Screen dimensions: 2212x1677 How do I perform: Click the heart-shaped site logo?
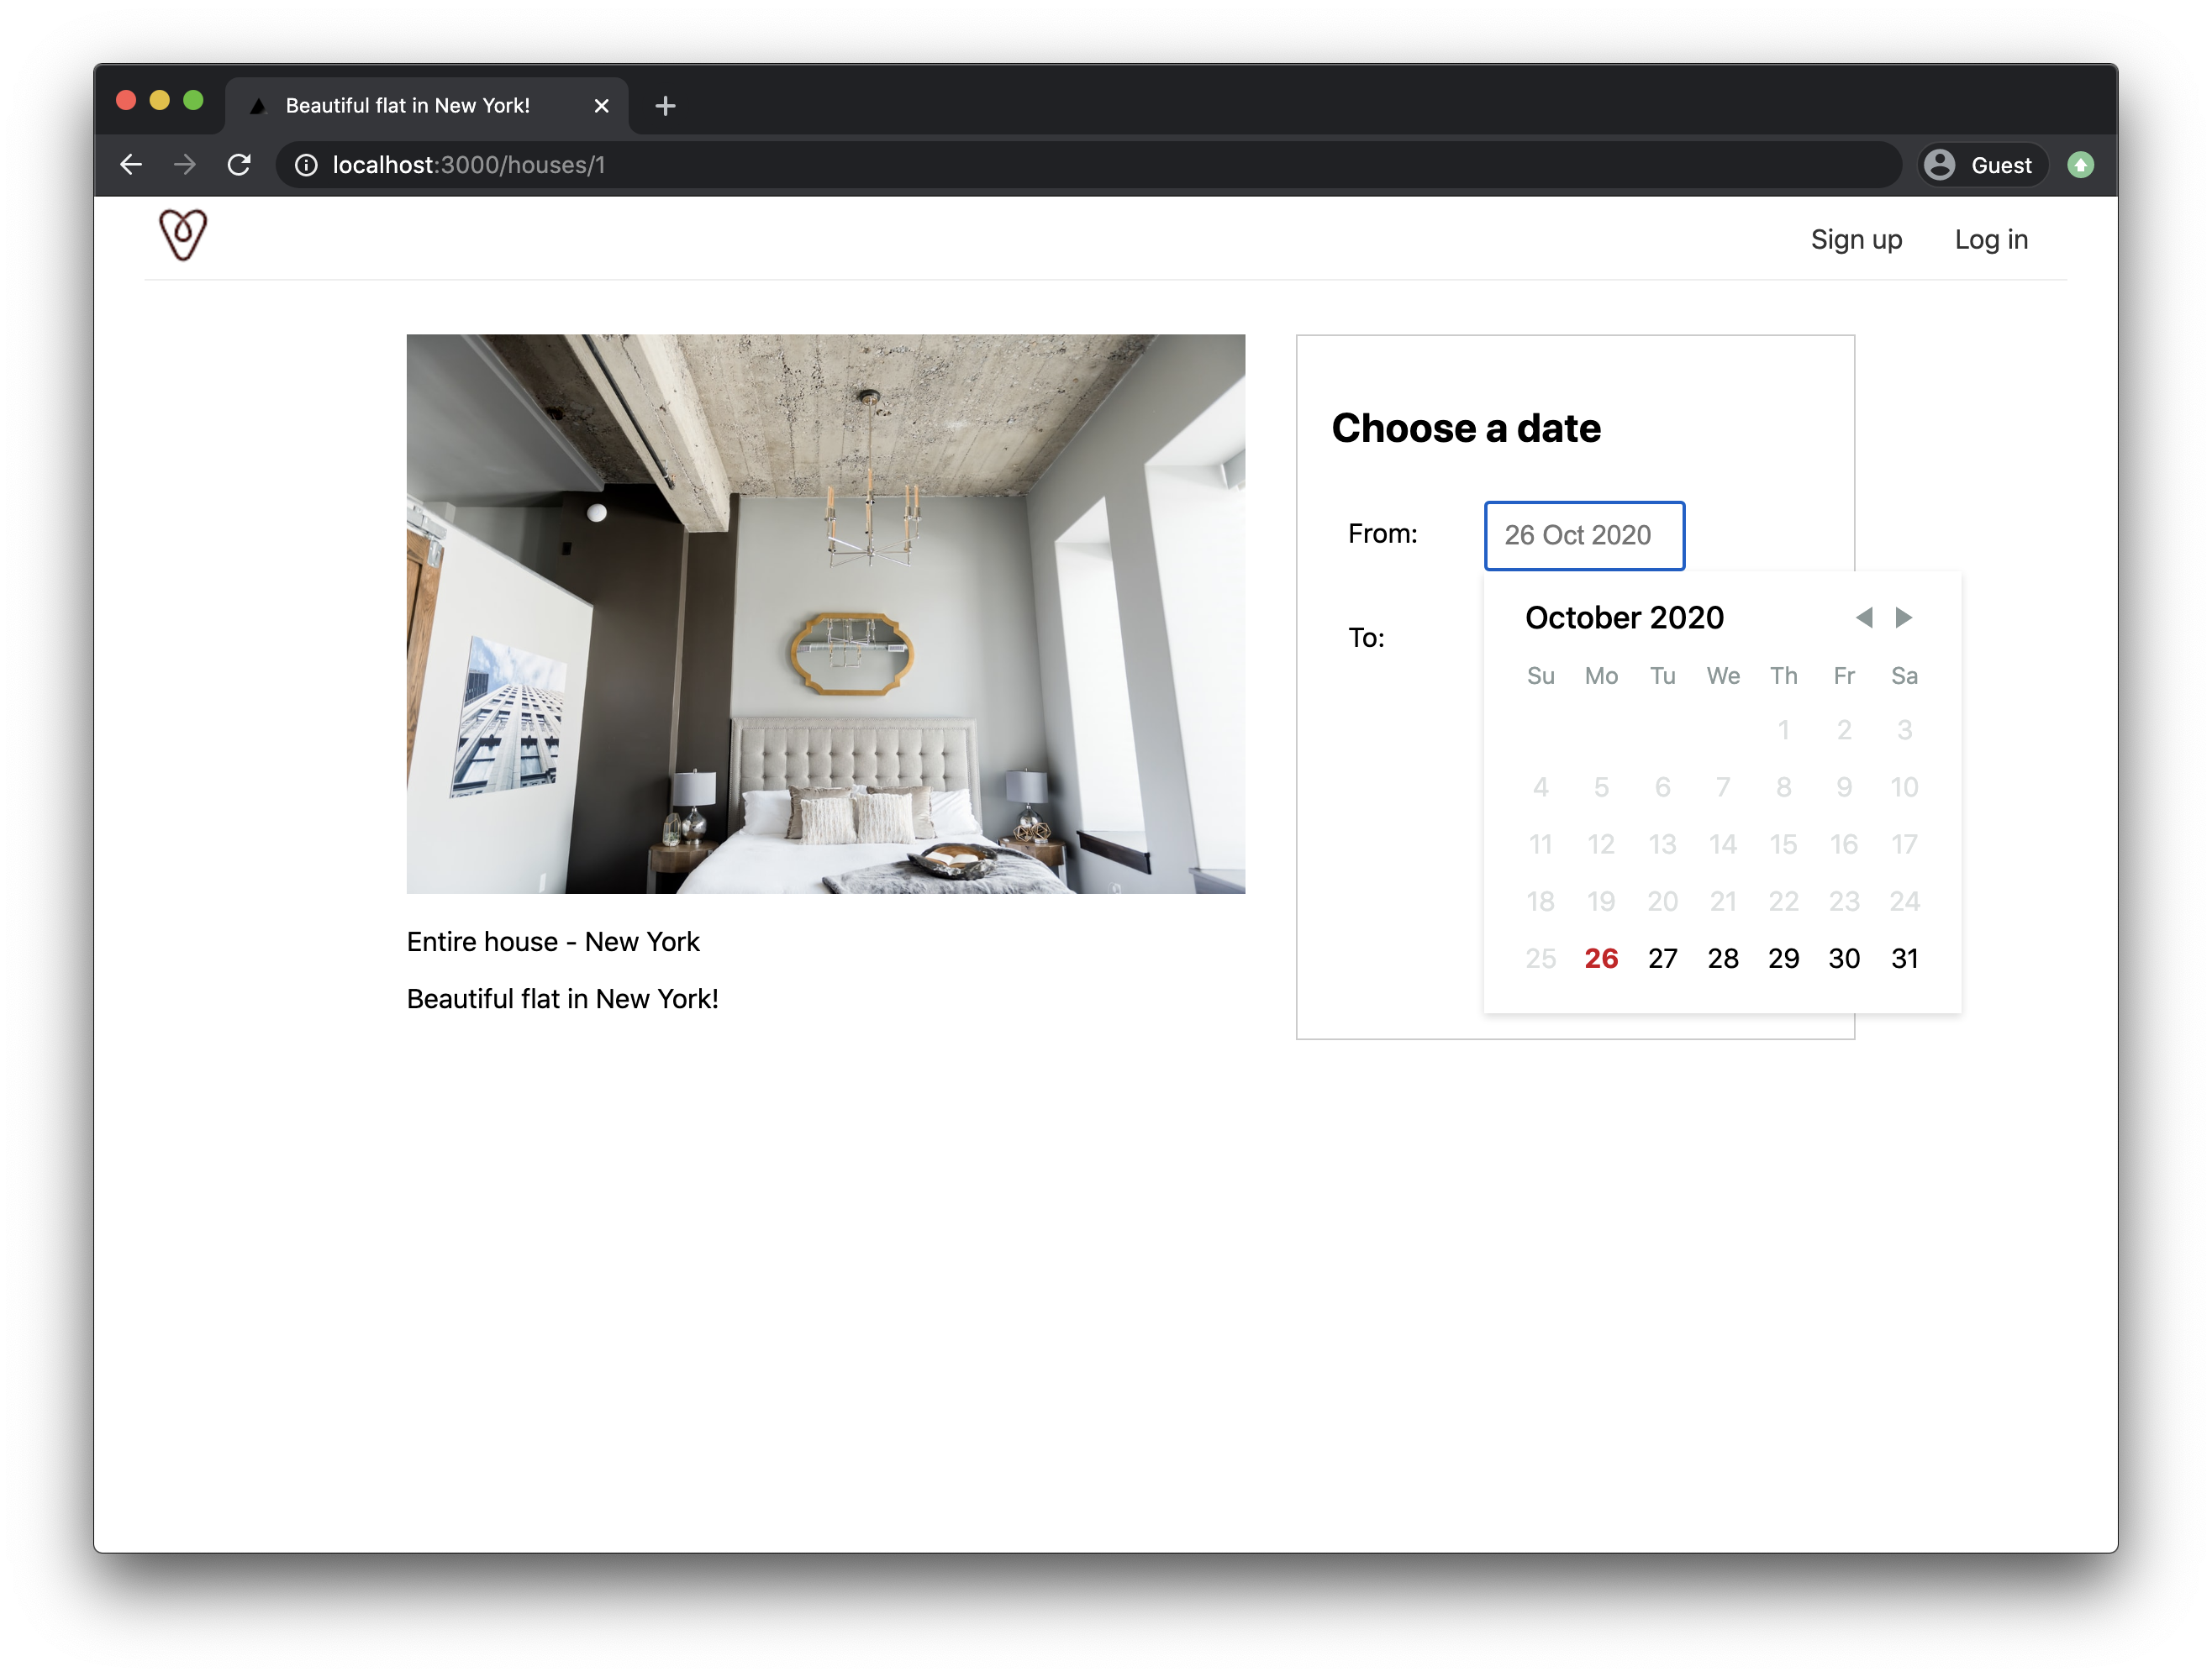[183, 235]
